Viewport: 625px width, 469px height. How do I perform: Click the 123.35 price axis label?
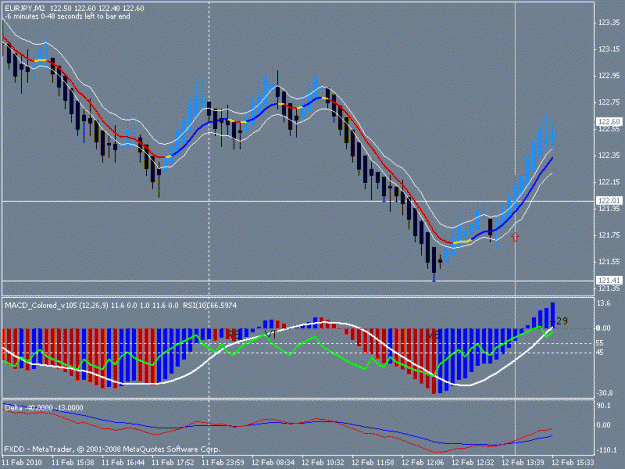(609, 23)
